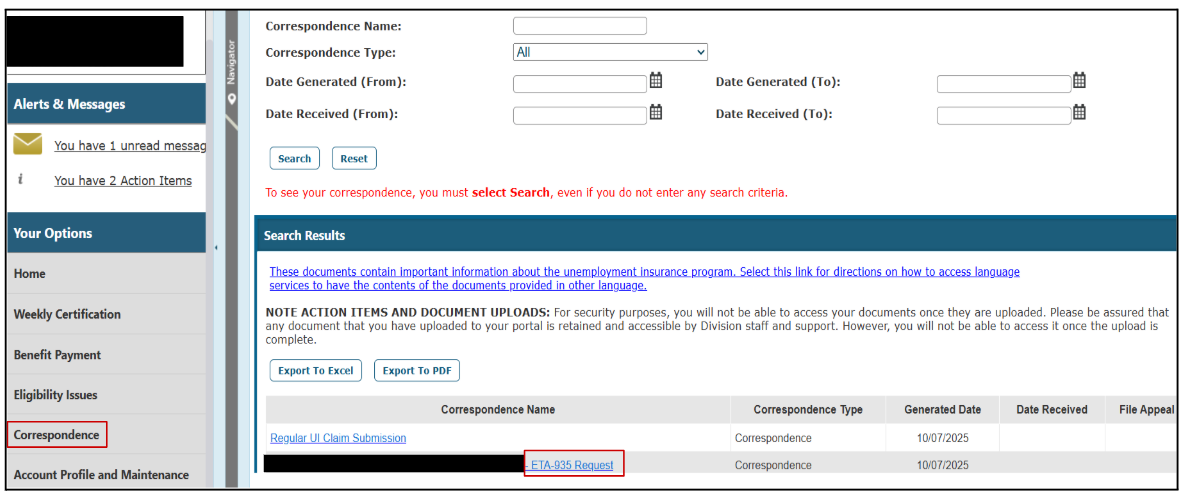Screen dimensions: 1182x495
Task: Click the Navigator location pin icon
Action: pos(232,99)
